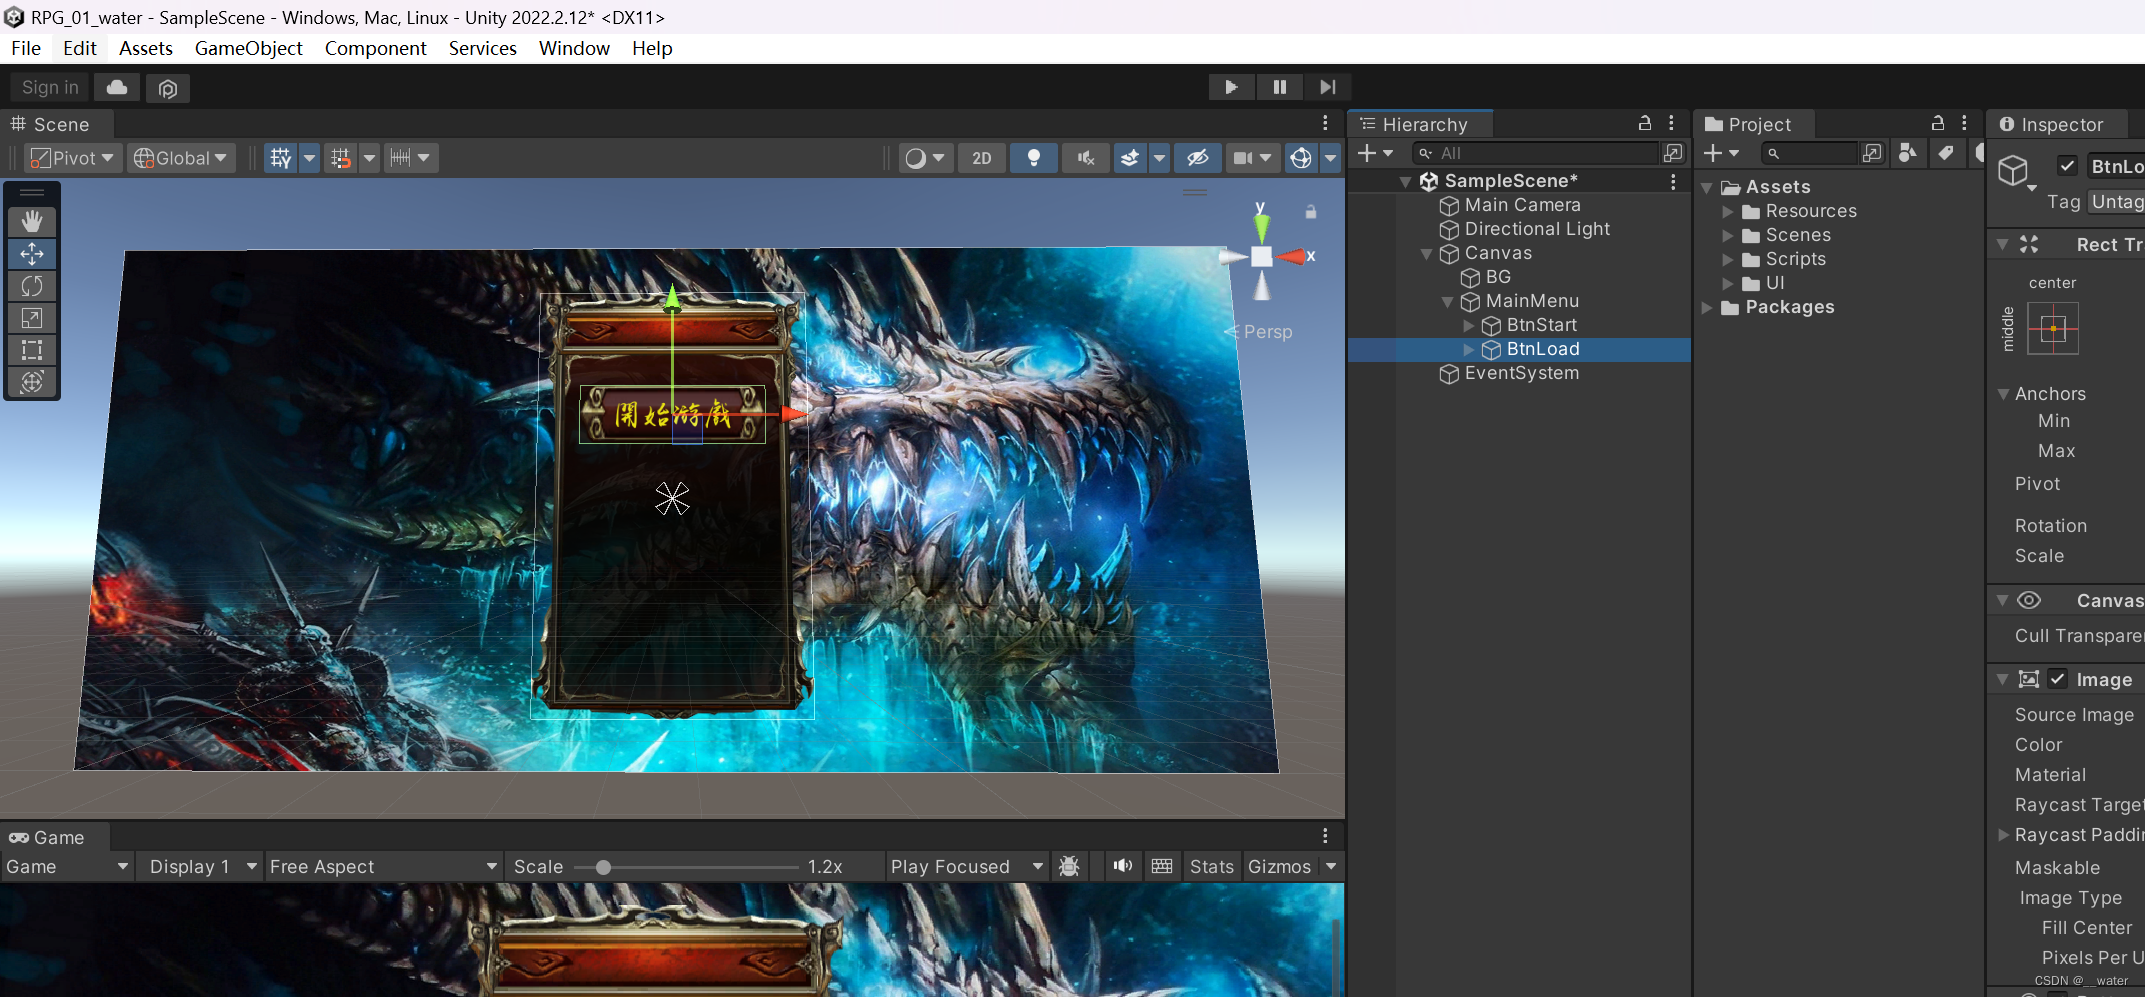
Task: Open the Component menu
Action: (375, 48)
